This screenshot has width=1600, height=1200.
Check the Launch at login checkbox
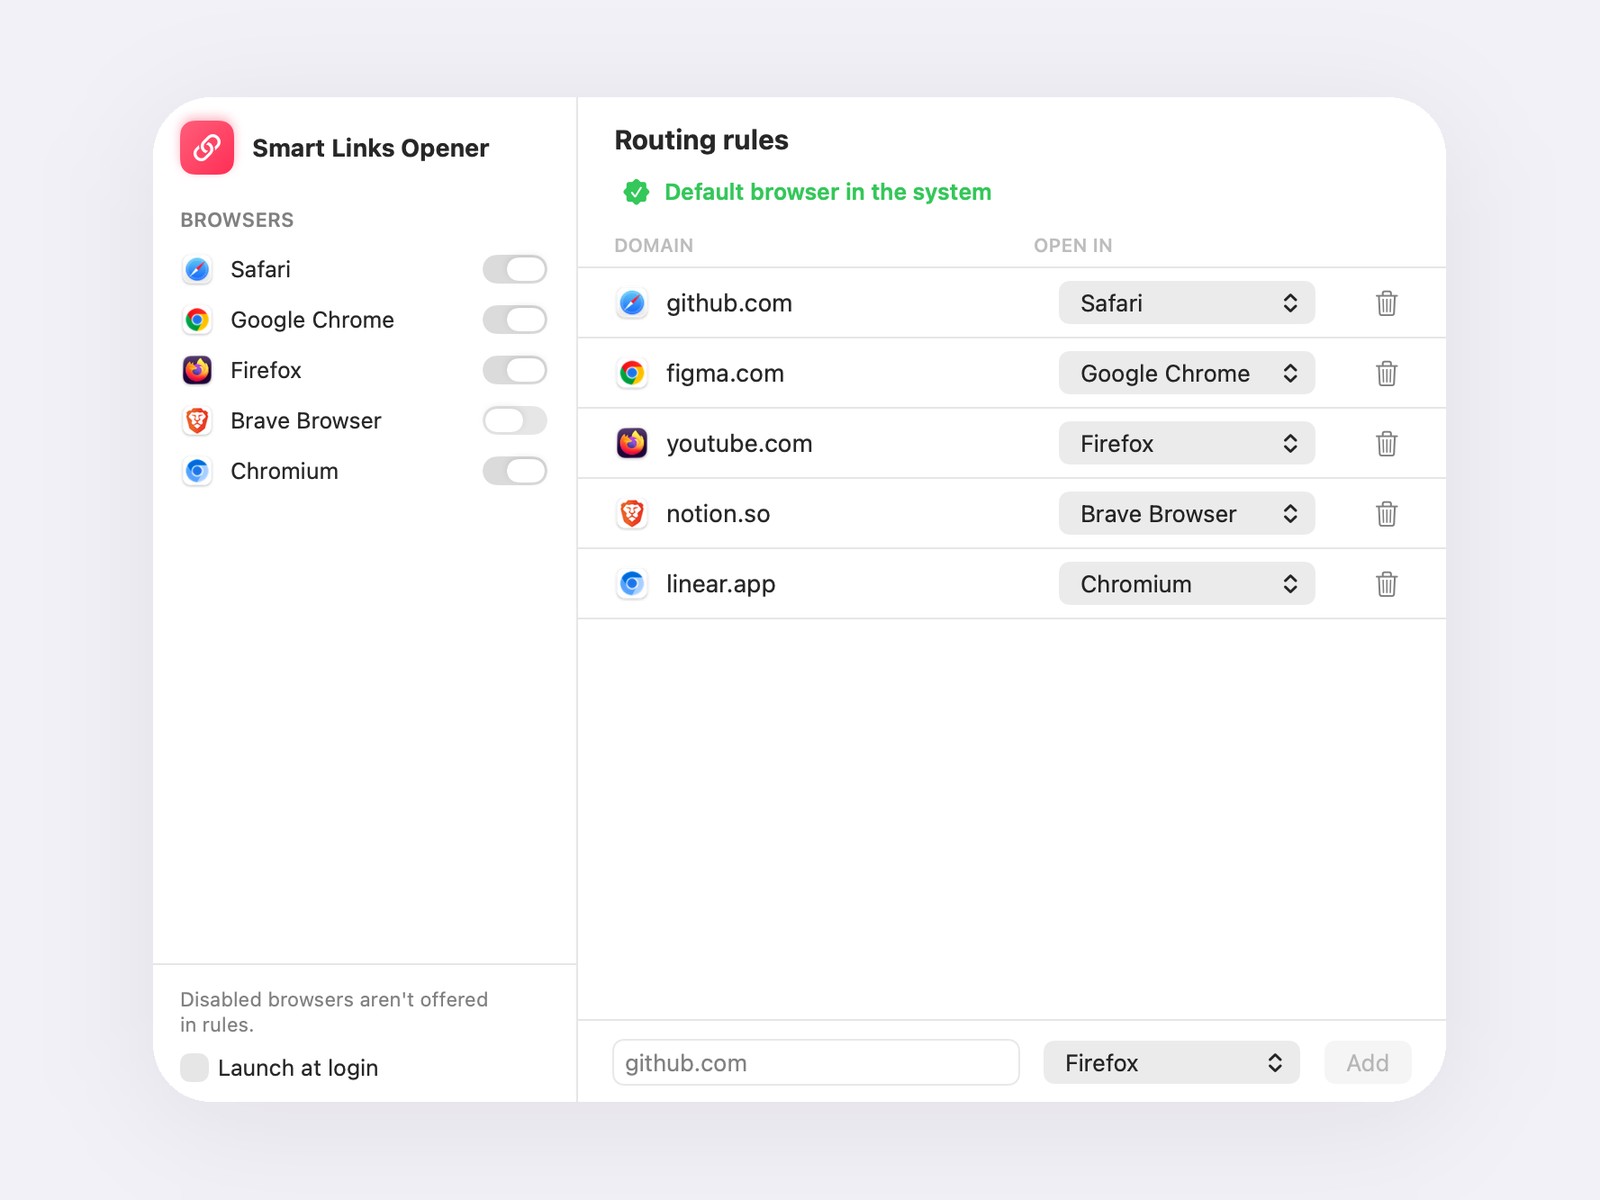[194, 1068]
